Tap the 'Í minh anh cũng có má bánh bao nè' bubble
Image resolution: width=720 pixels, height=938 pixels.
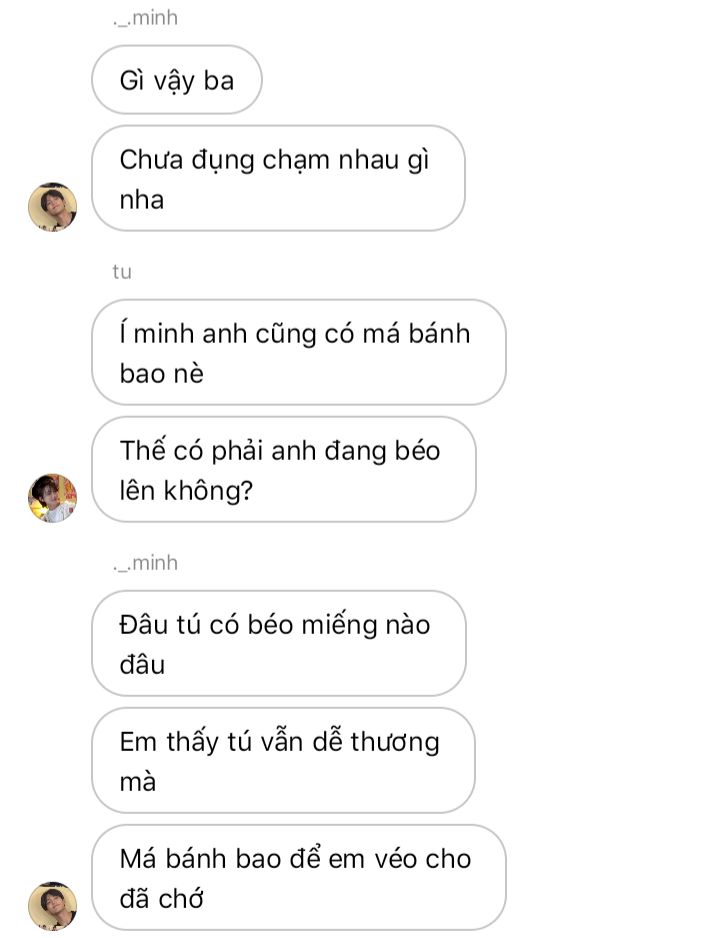tap(298, 352)
